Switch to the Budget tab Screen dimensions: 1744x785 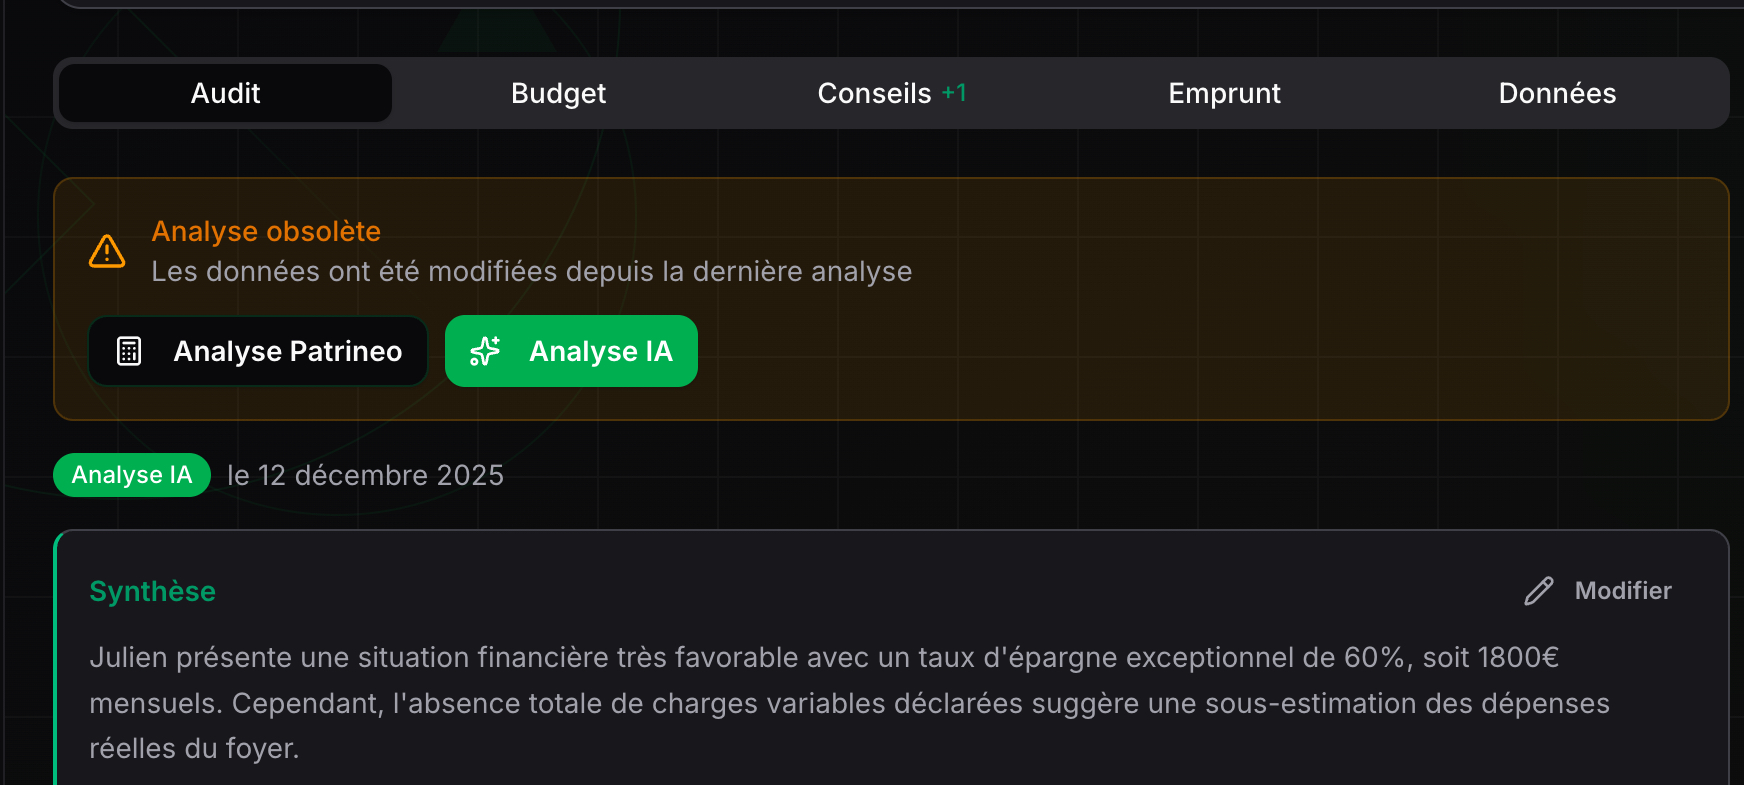tap(558, 92)
